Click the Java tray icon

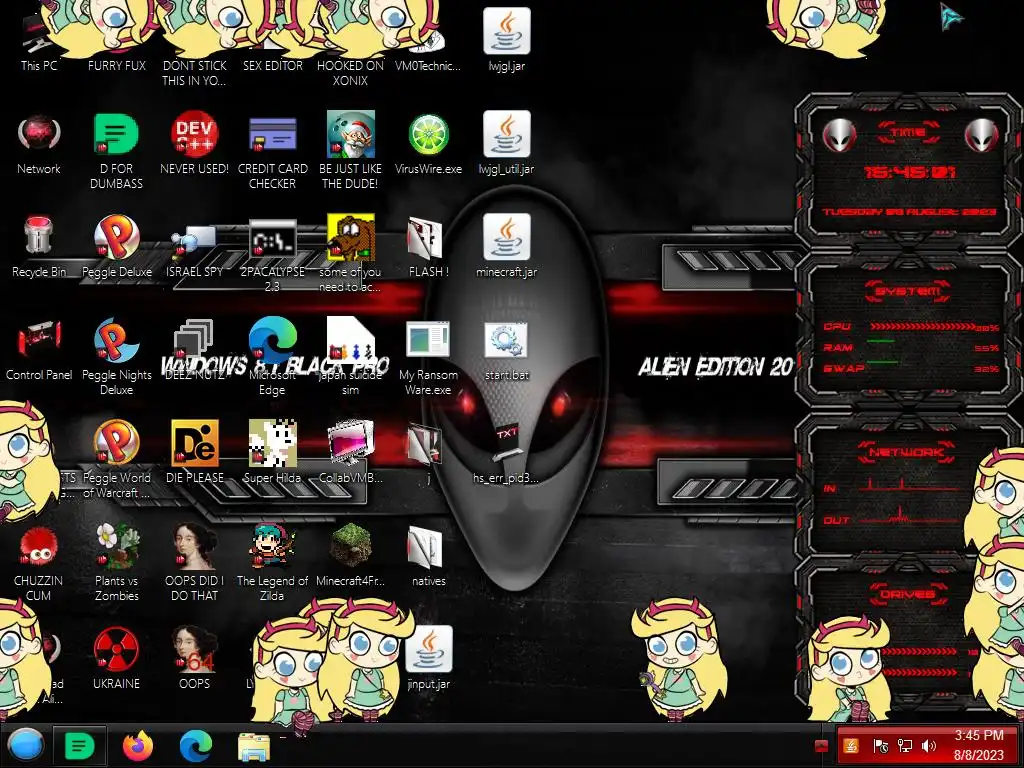pyautogui.click(x=851, y=745)
